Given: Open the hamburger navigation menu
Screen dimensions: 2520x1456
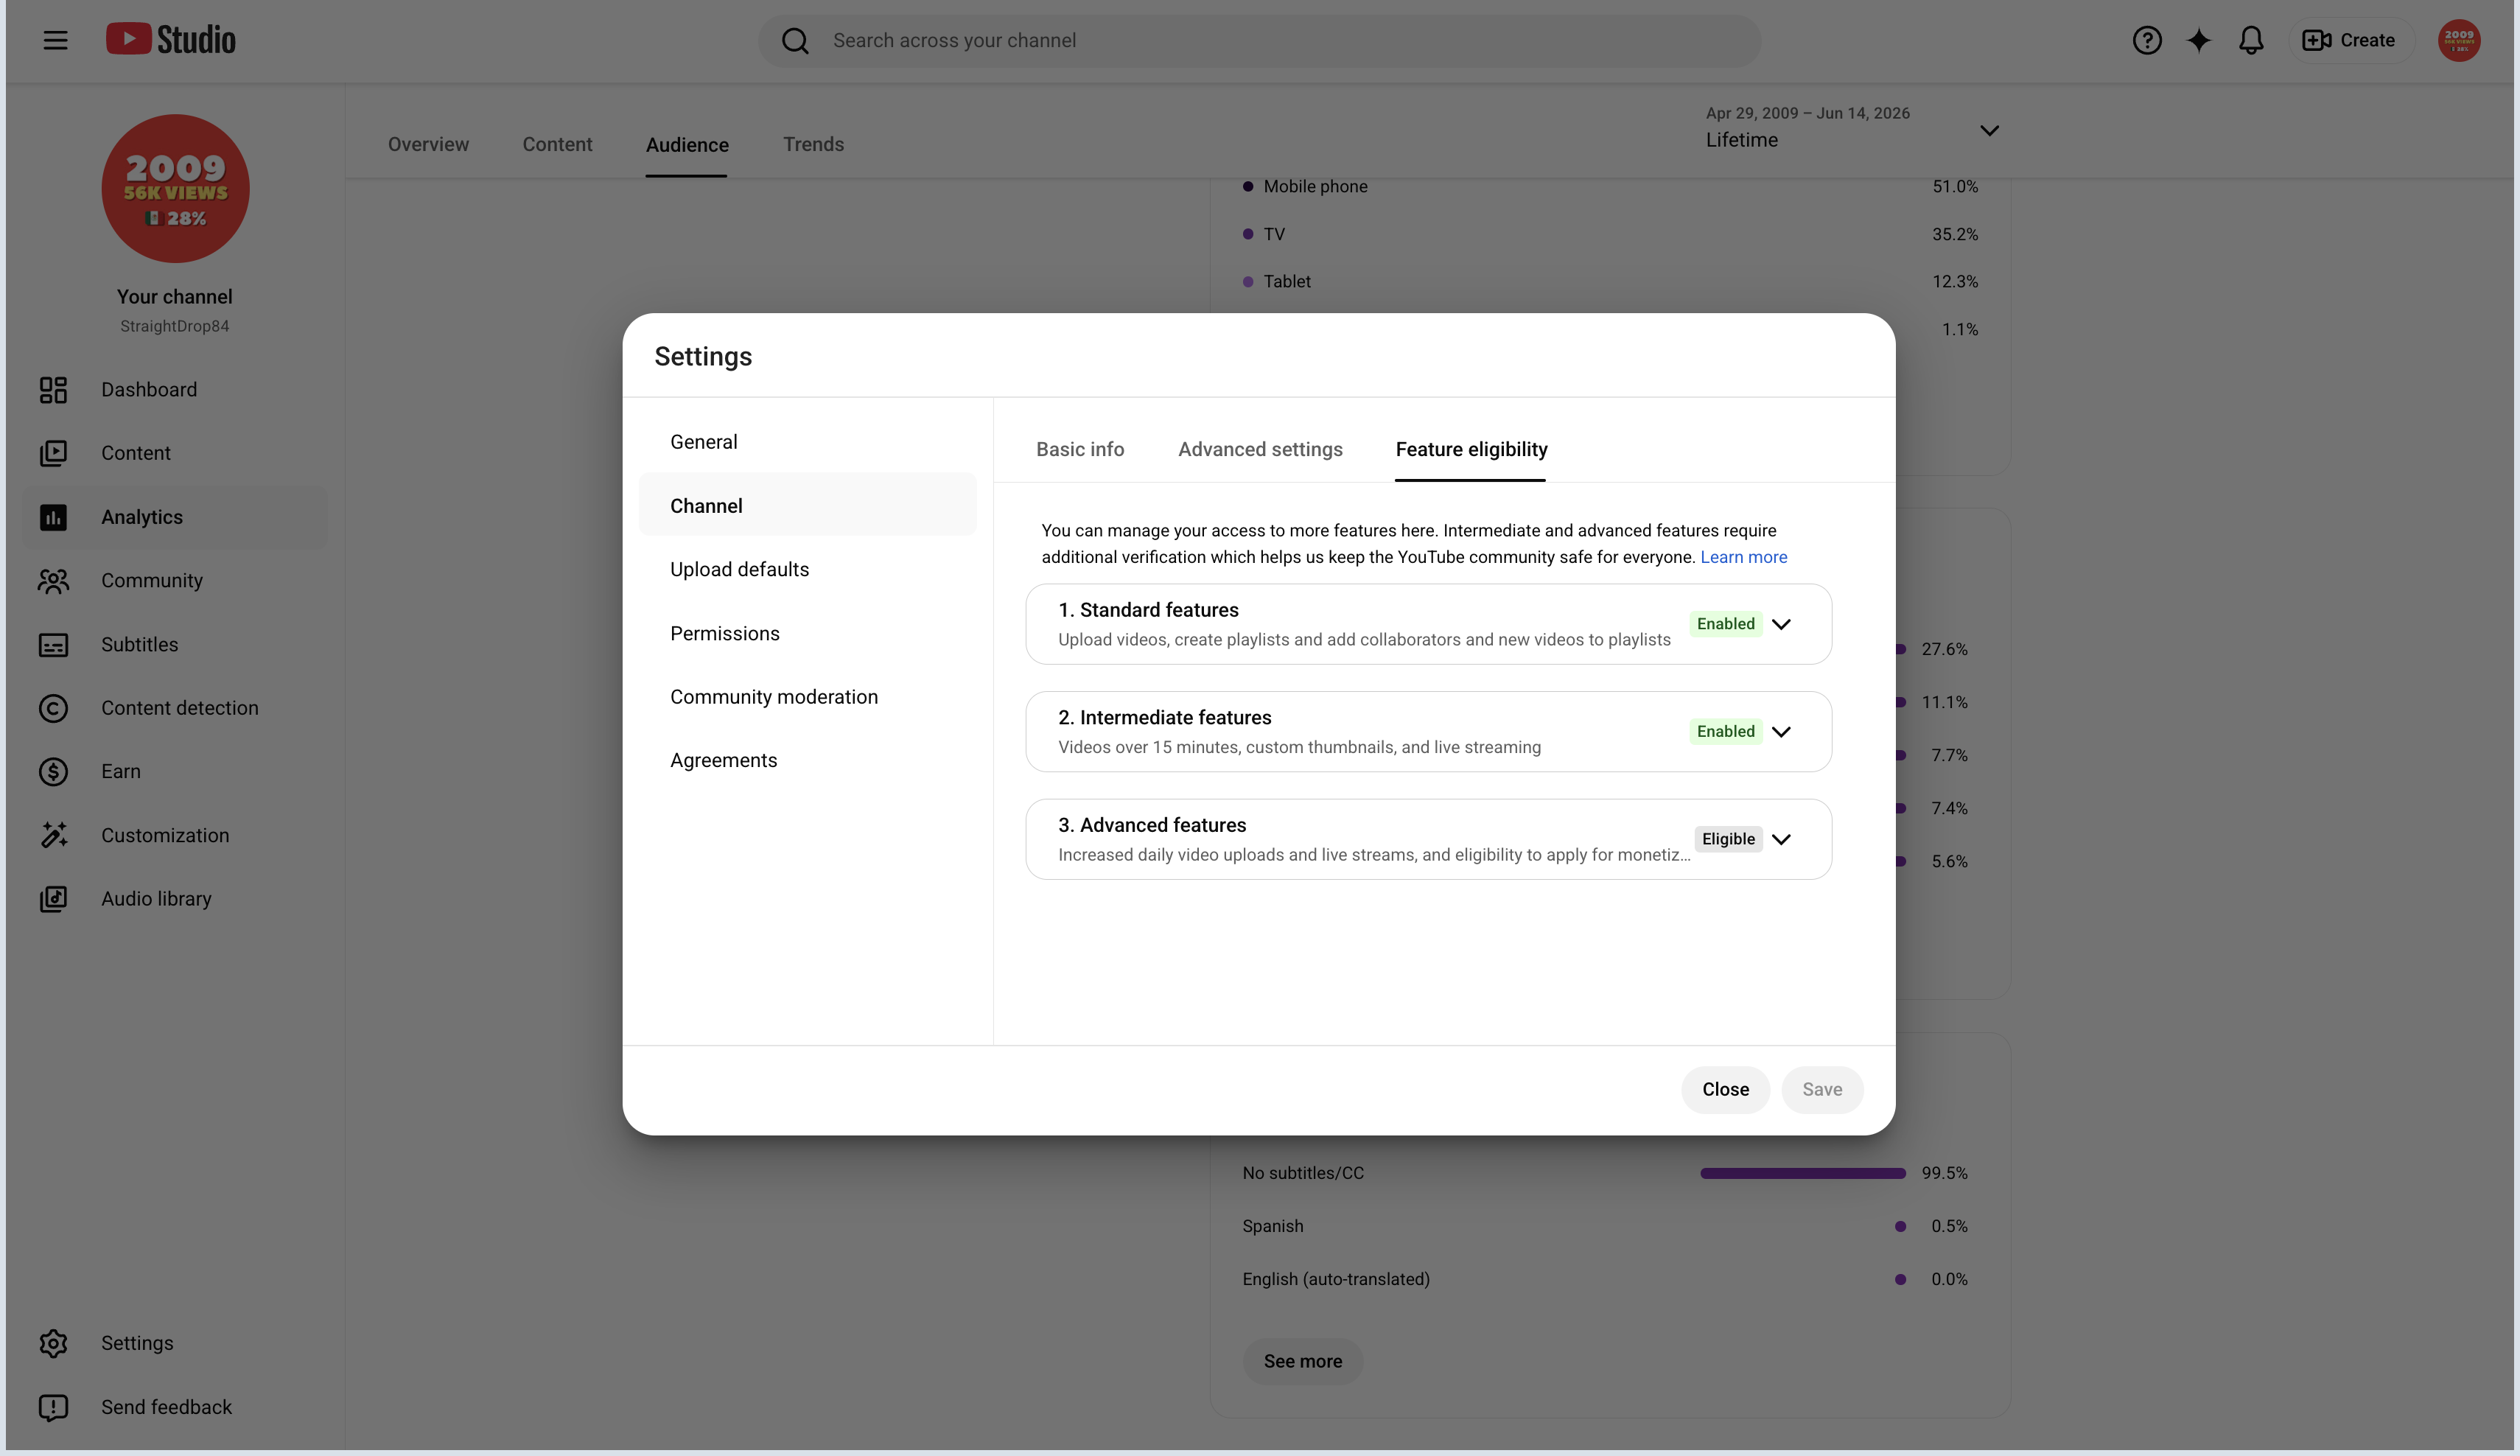Looking at the screenshot, I should click(55, 40).
